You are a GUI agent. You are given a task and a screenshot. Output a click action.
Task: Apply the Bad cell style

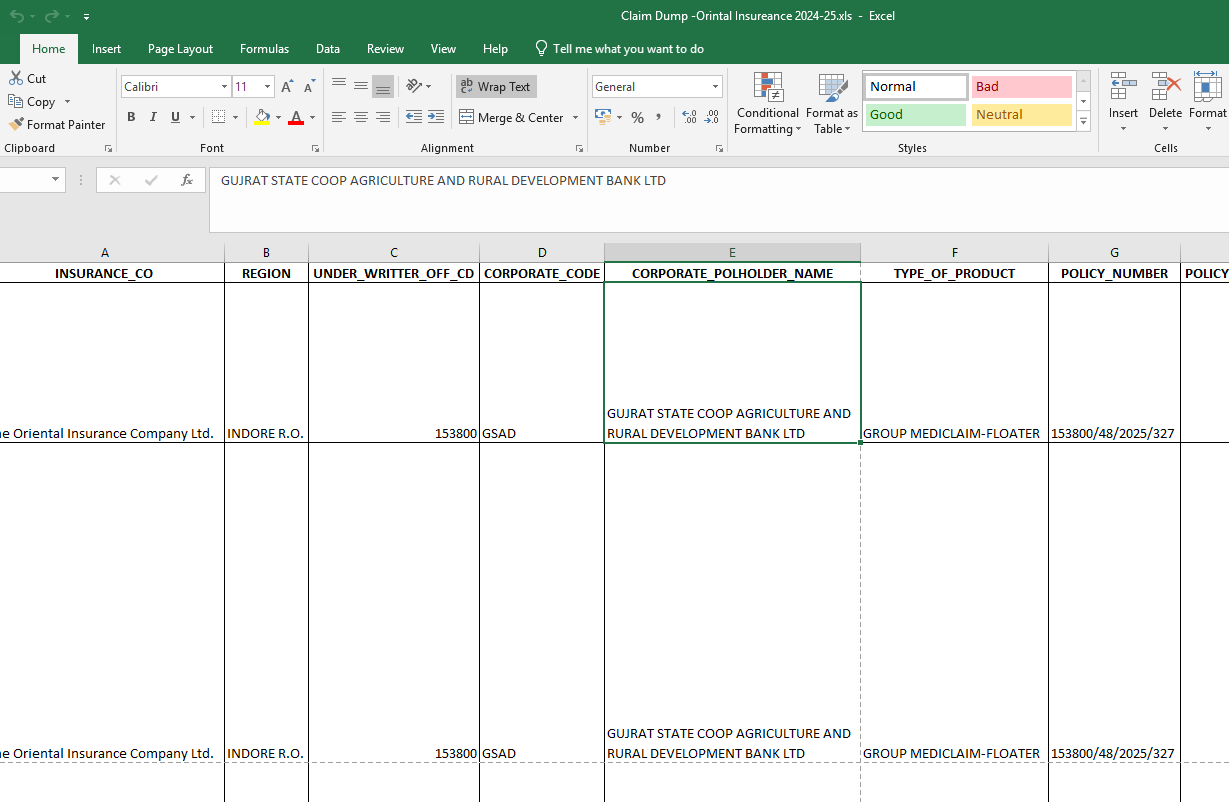pos(1021,87)
